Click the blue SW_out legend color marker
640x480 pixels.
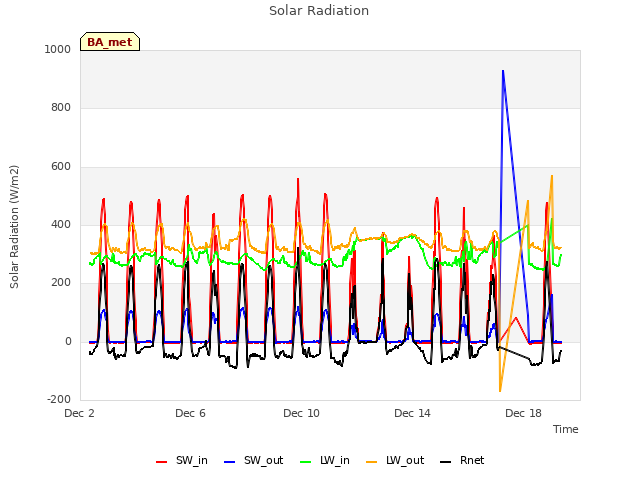pyautogui.click(x=230, y=462)
